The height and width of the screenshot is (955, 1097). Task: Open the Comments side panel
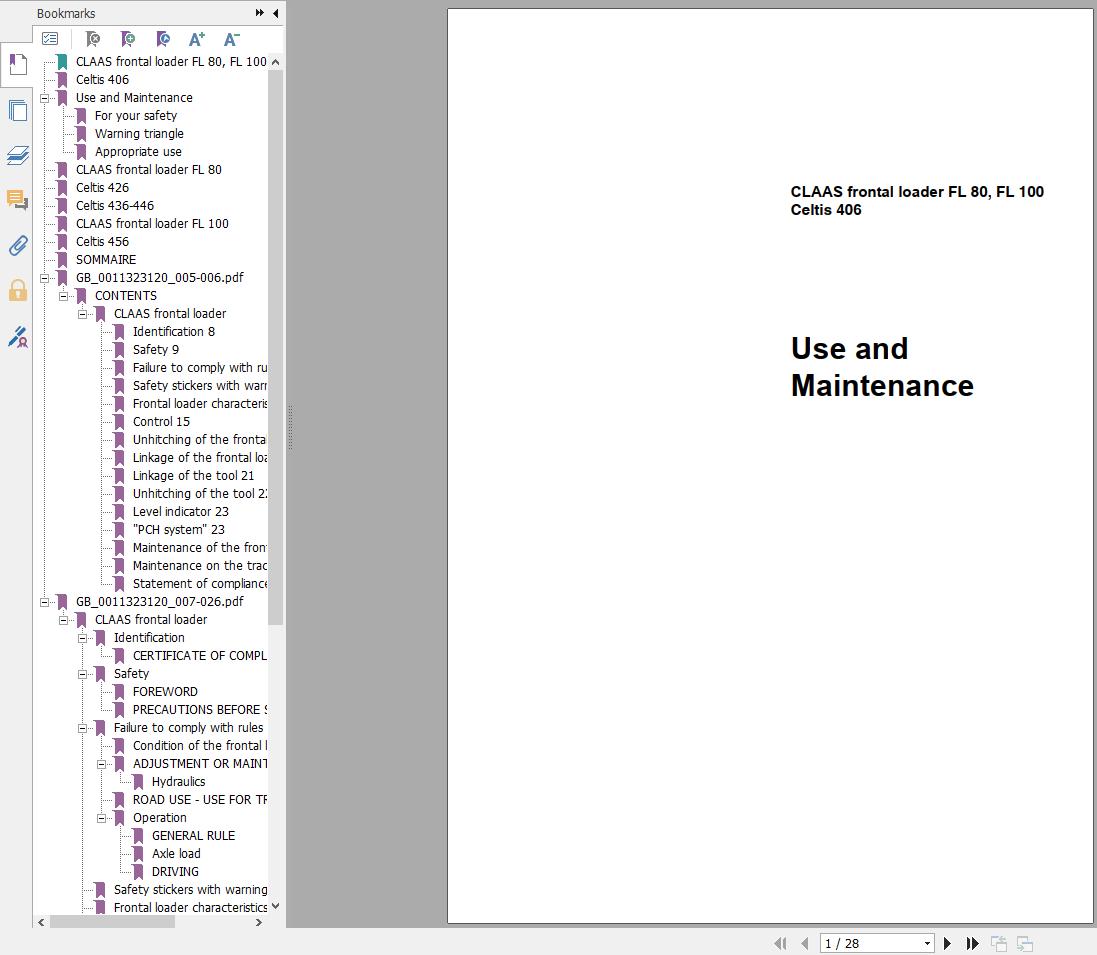click(17, 200)
